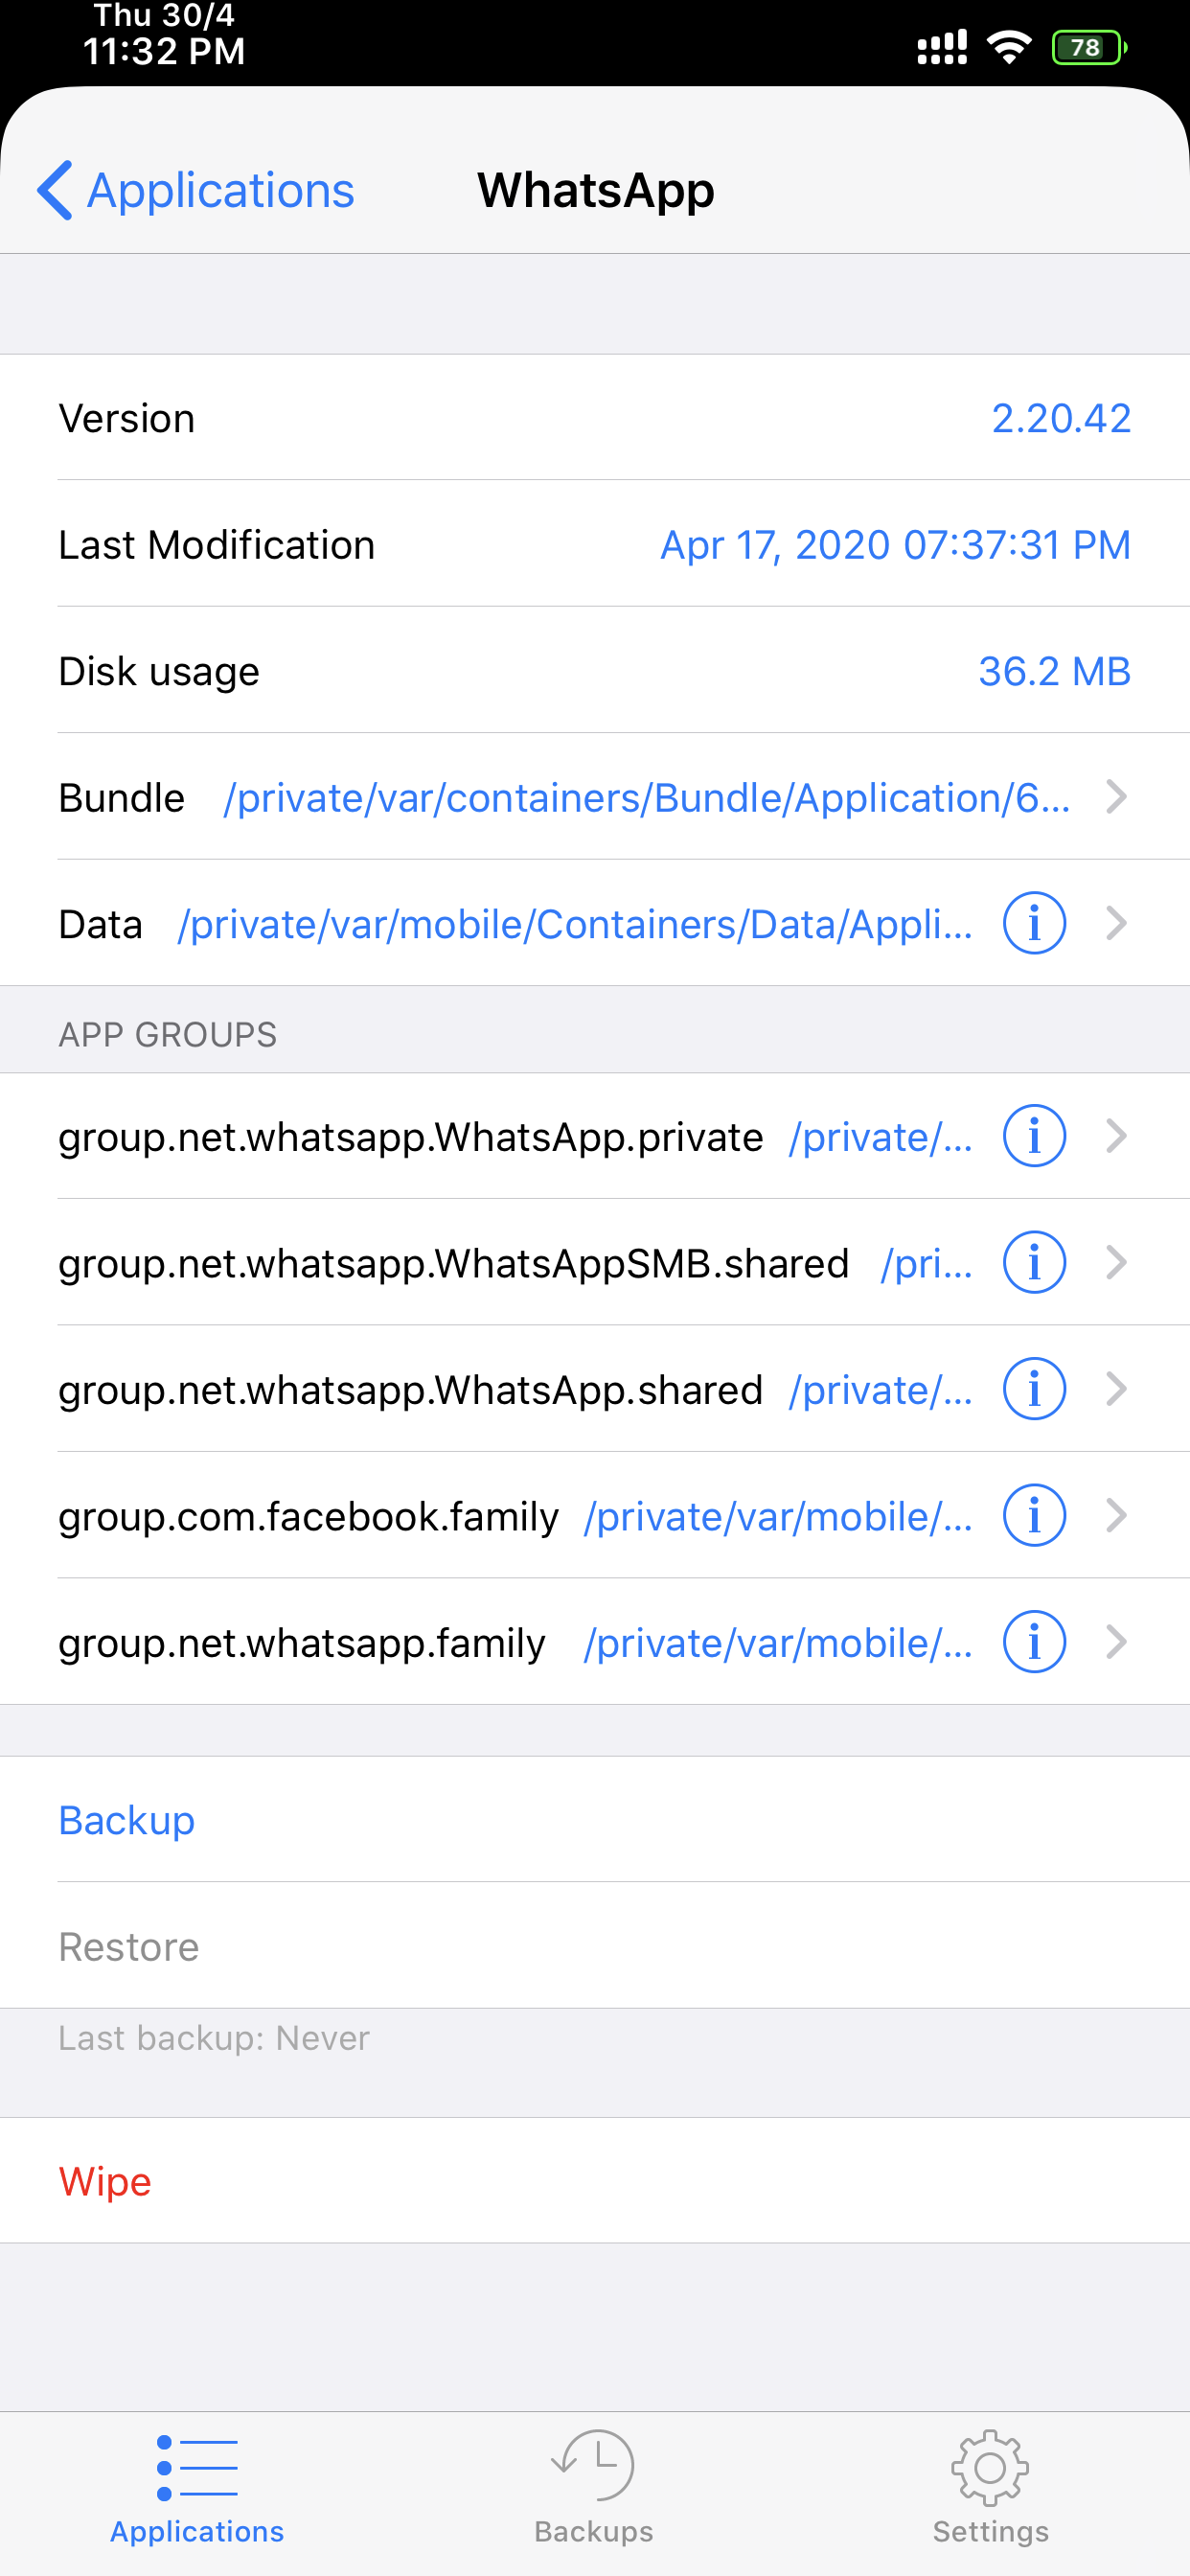Switch to the Settings tab
Image resolution: width=1190 pixels, height=2576 pixels.
pyautogui.click(x=990, y=2490)
